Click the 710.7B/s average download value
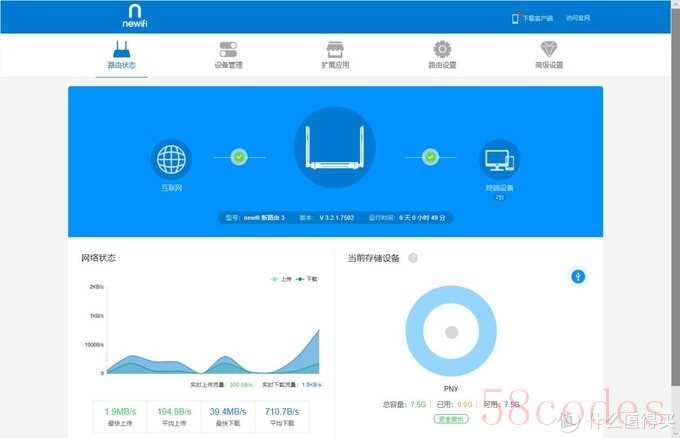This screenshot has width=680, height=438. click(282, 412)
